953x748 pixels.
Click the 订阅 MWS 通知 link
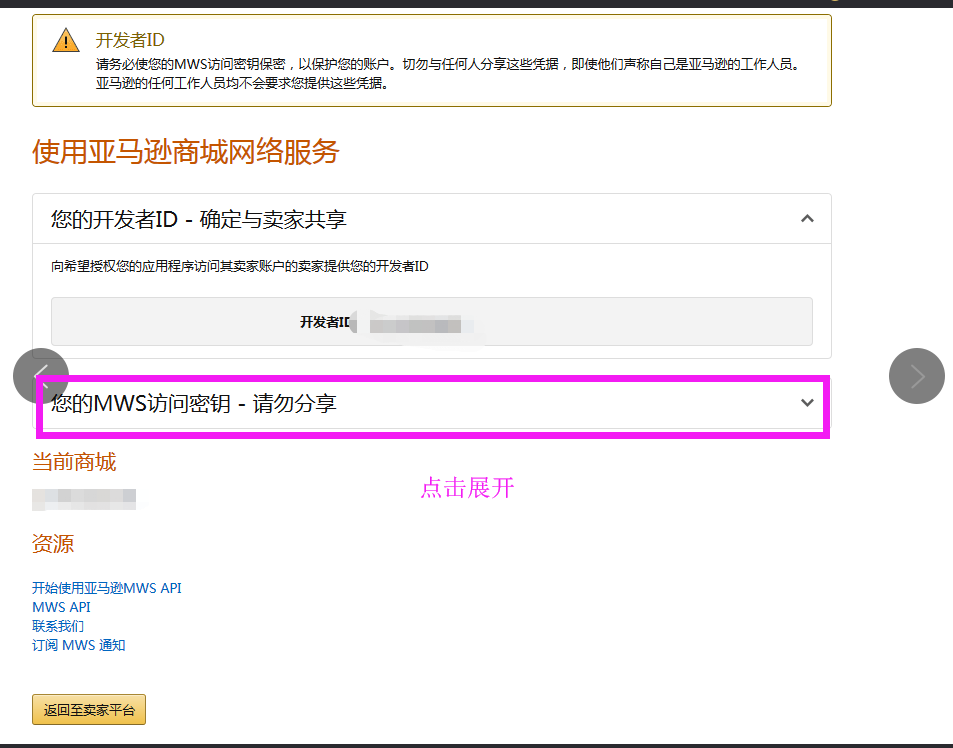click(78, 645)
